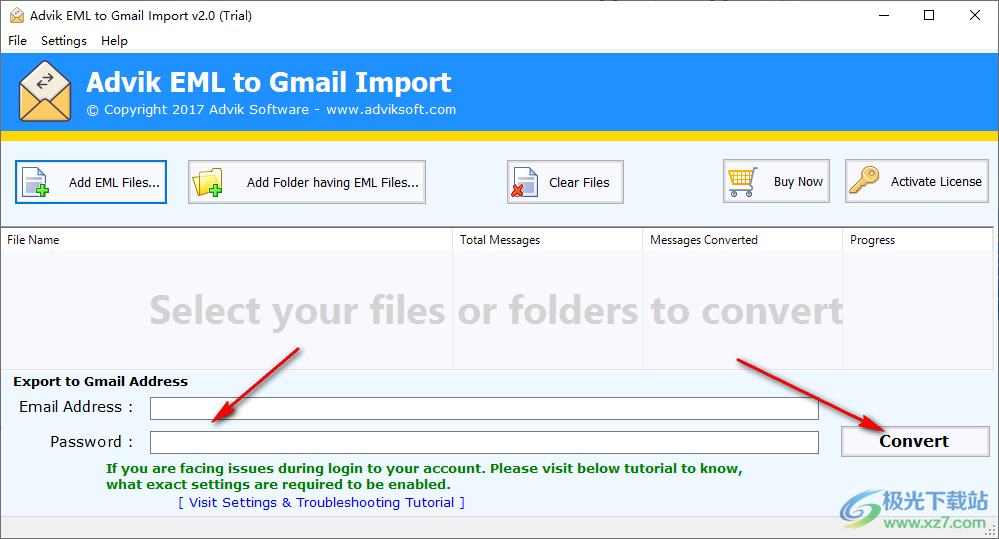Focus the Email Address input field
Screen dimensions: 999x539
pyautogui.click(x=484, y=408)
